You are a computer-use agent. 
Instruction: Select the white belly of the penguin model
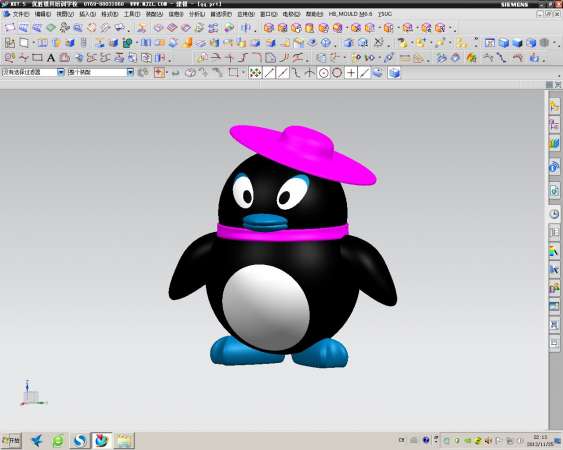tap(266, 308)
